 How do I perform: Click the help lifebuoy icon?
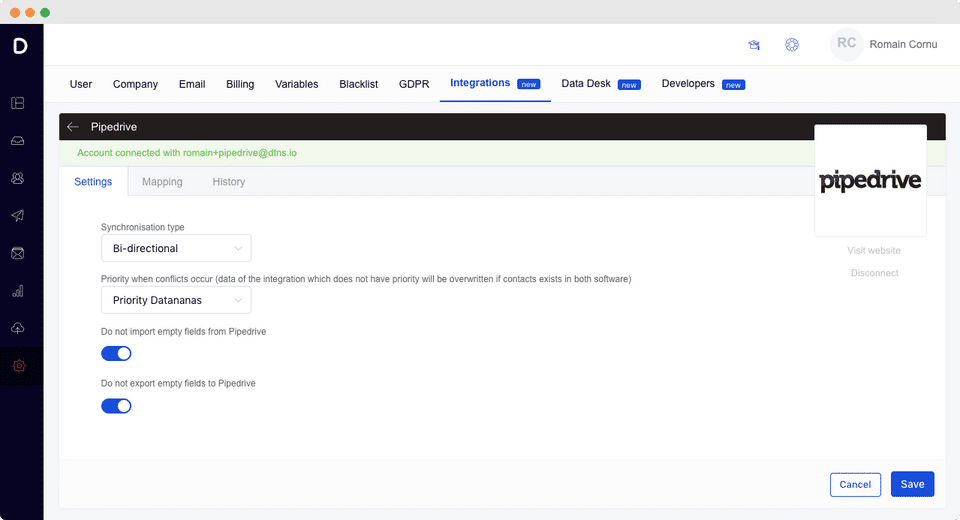point(792,45)
